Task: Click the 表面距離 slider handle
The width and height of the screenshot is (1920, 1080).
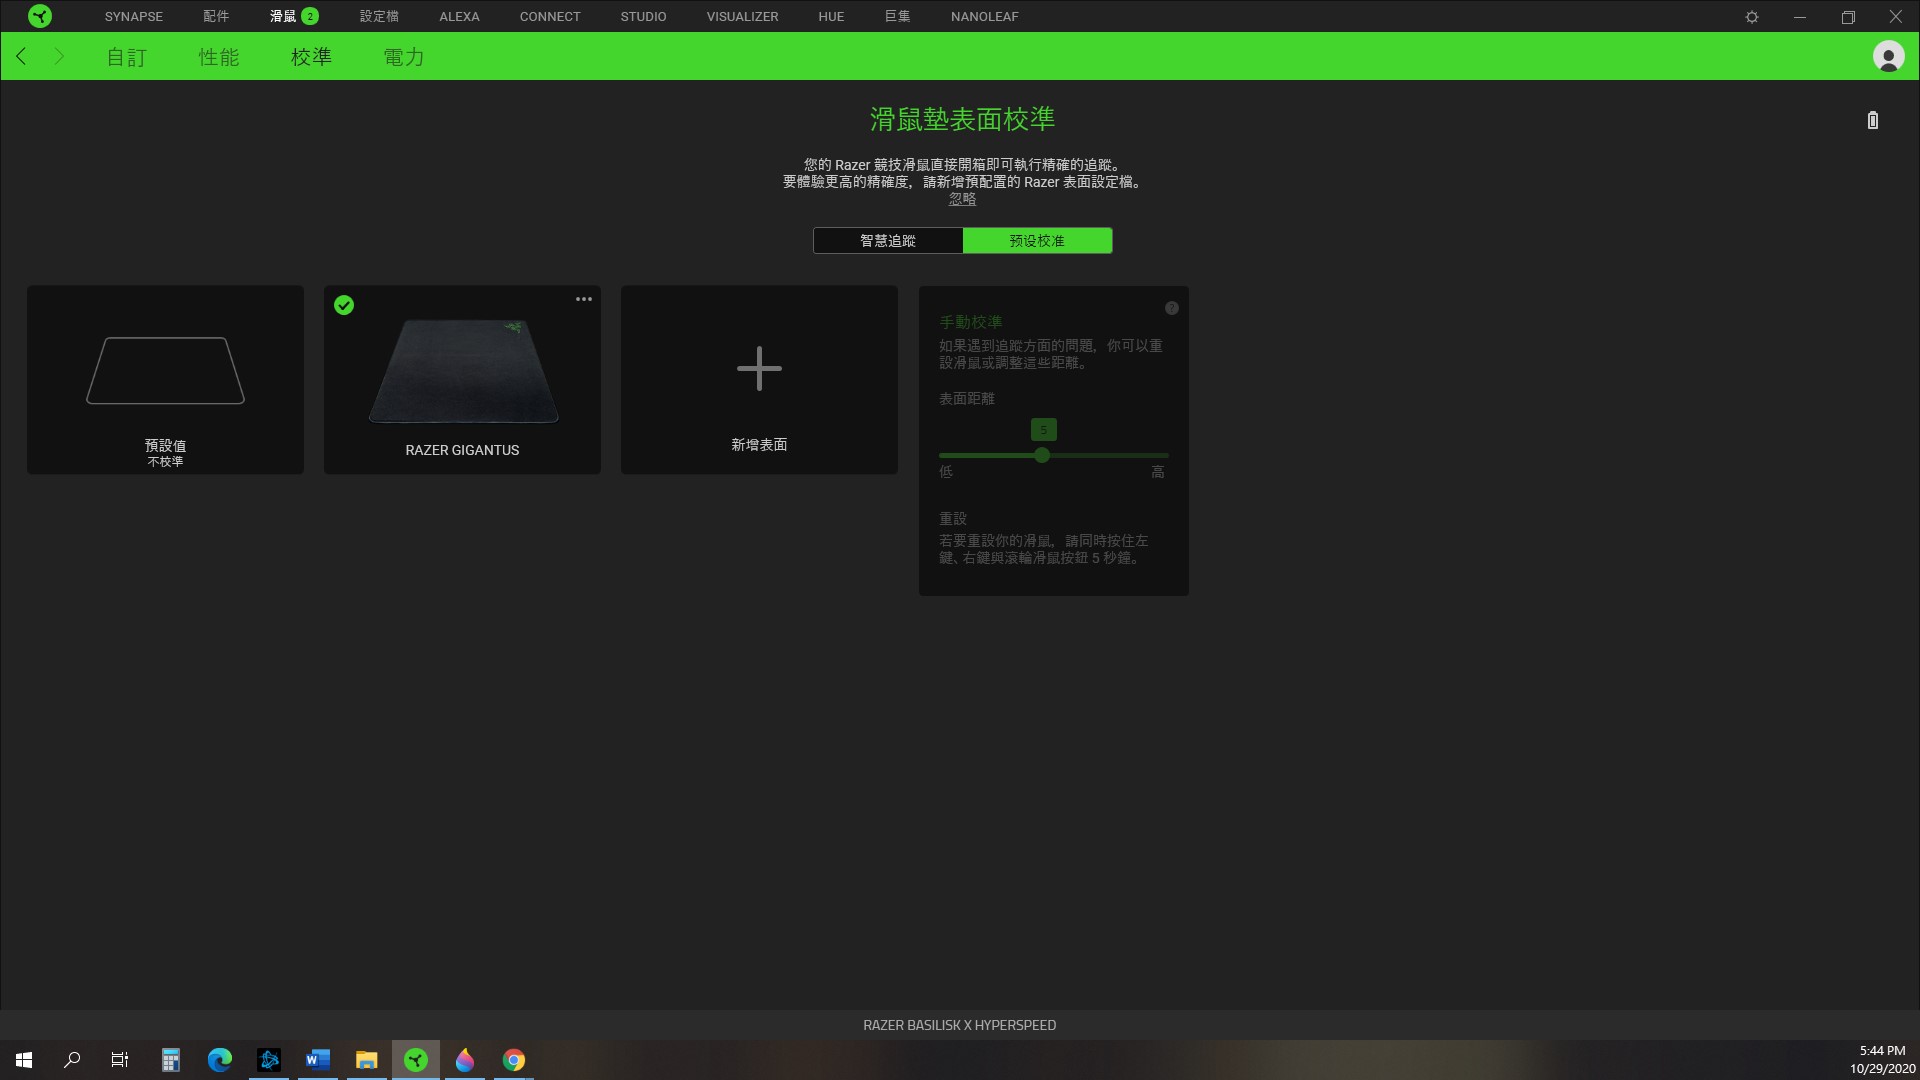Action: (x=1042, y=455)
